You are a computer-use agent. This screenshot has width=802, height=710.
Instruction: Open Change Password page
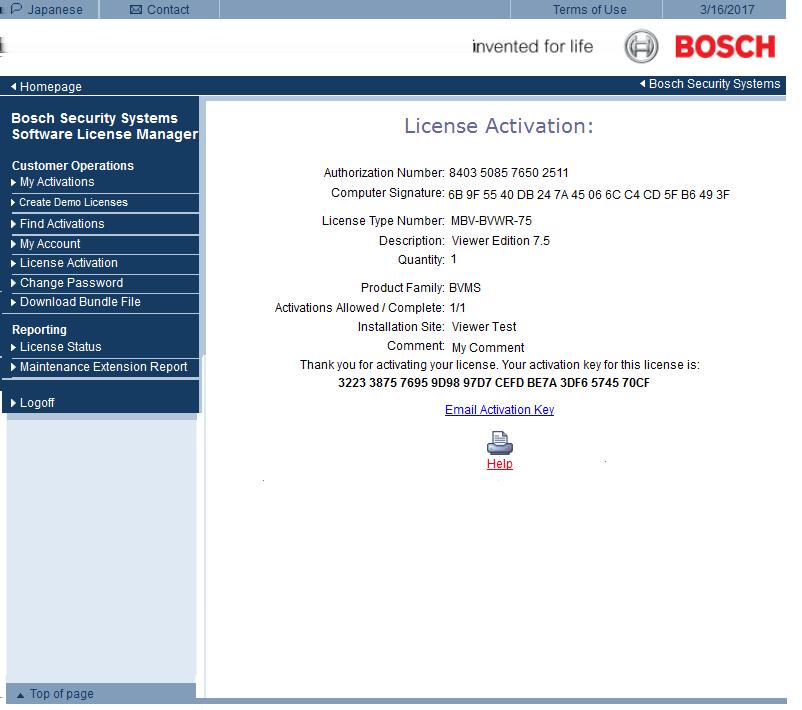point(71,282)
